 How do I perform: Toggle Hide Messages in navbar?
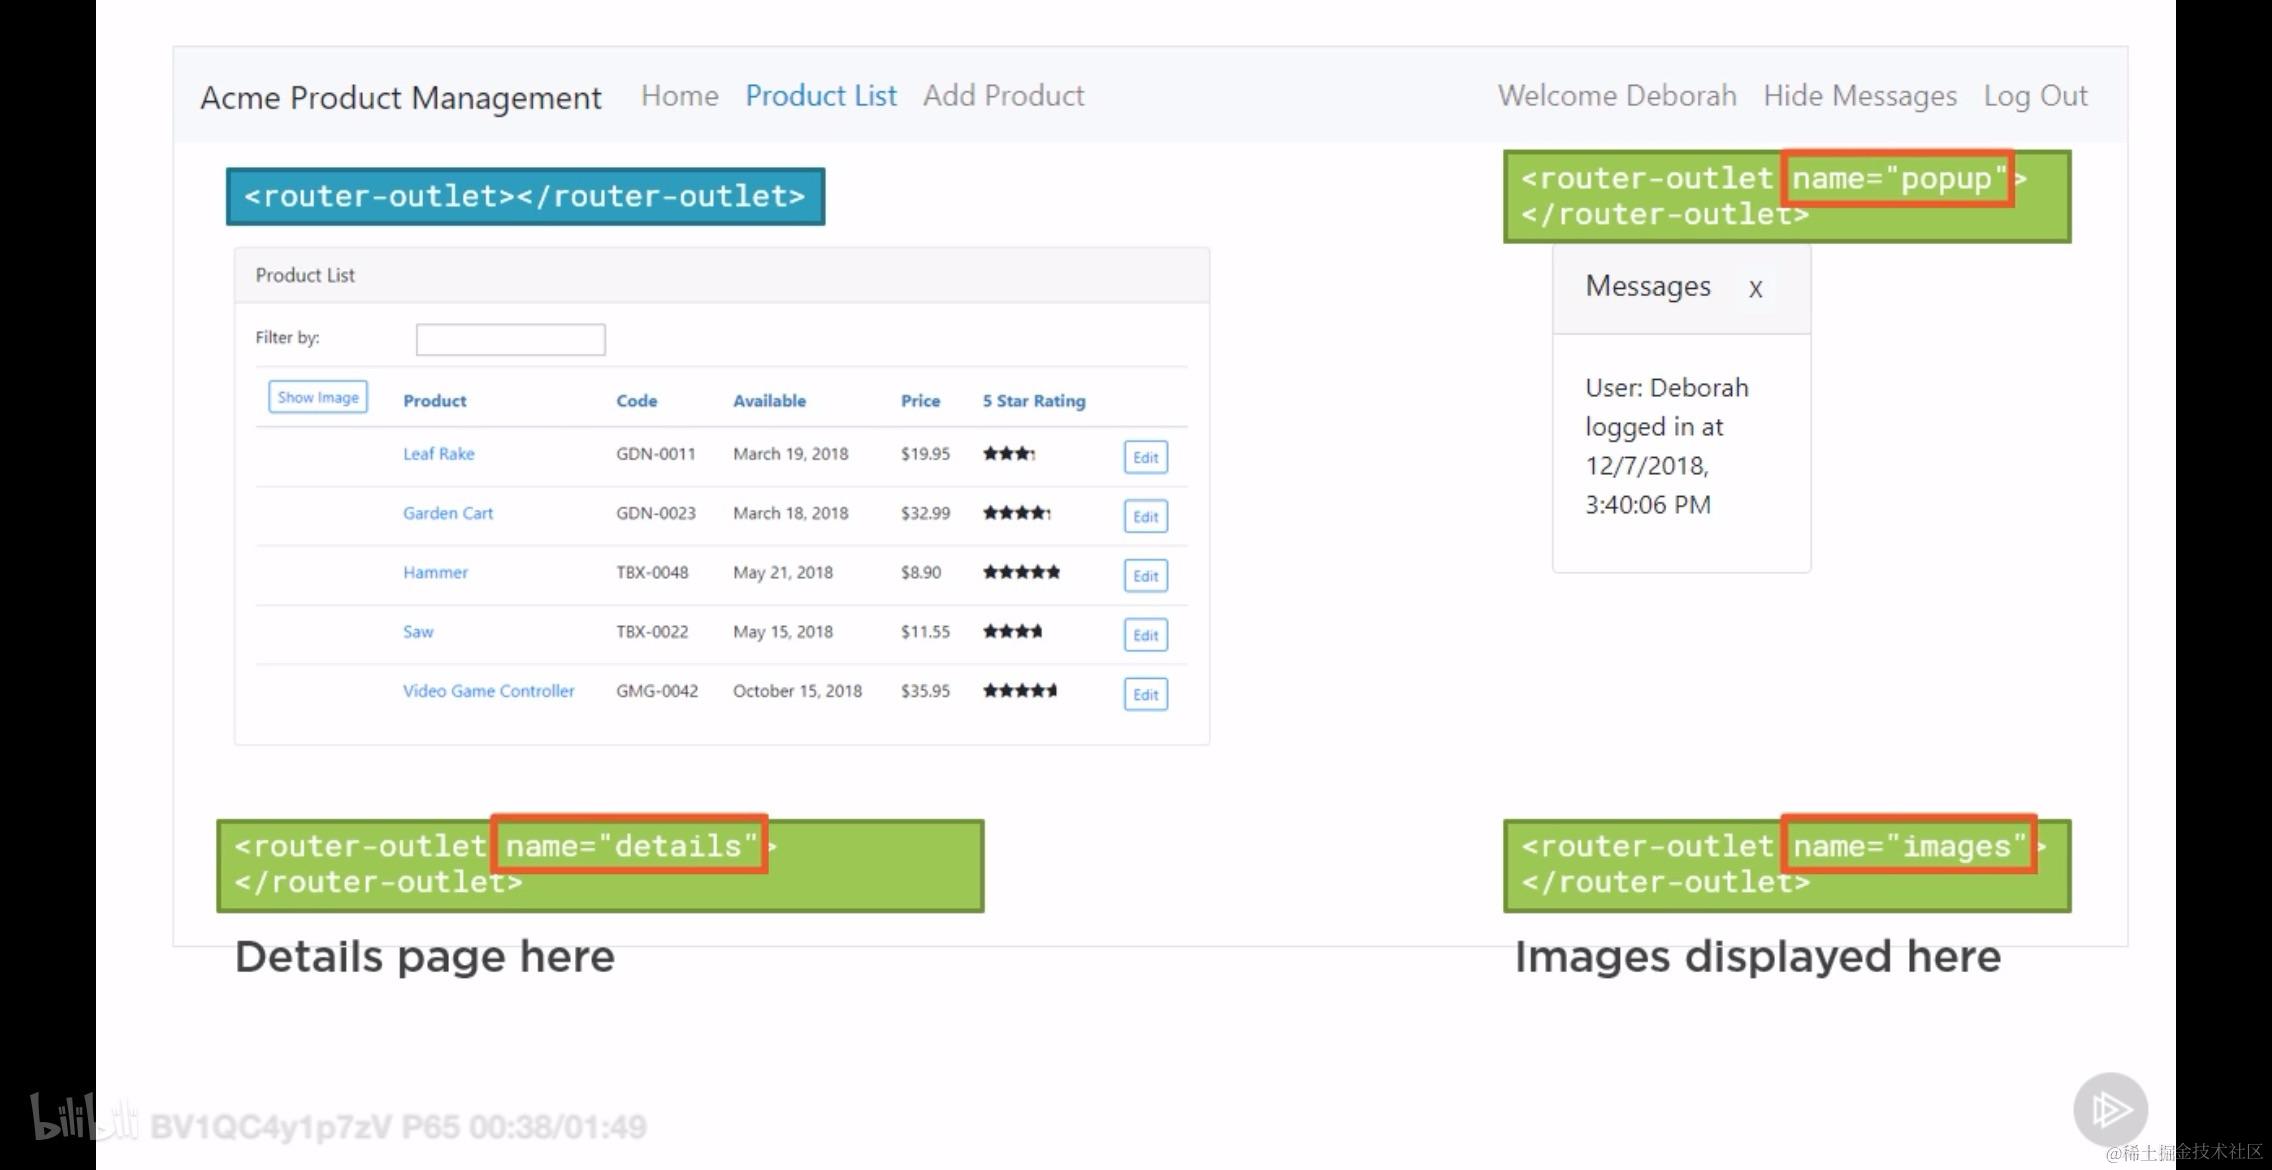(x=1859, y=96)
